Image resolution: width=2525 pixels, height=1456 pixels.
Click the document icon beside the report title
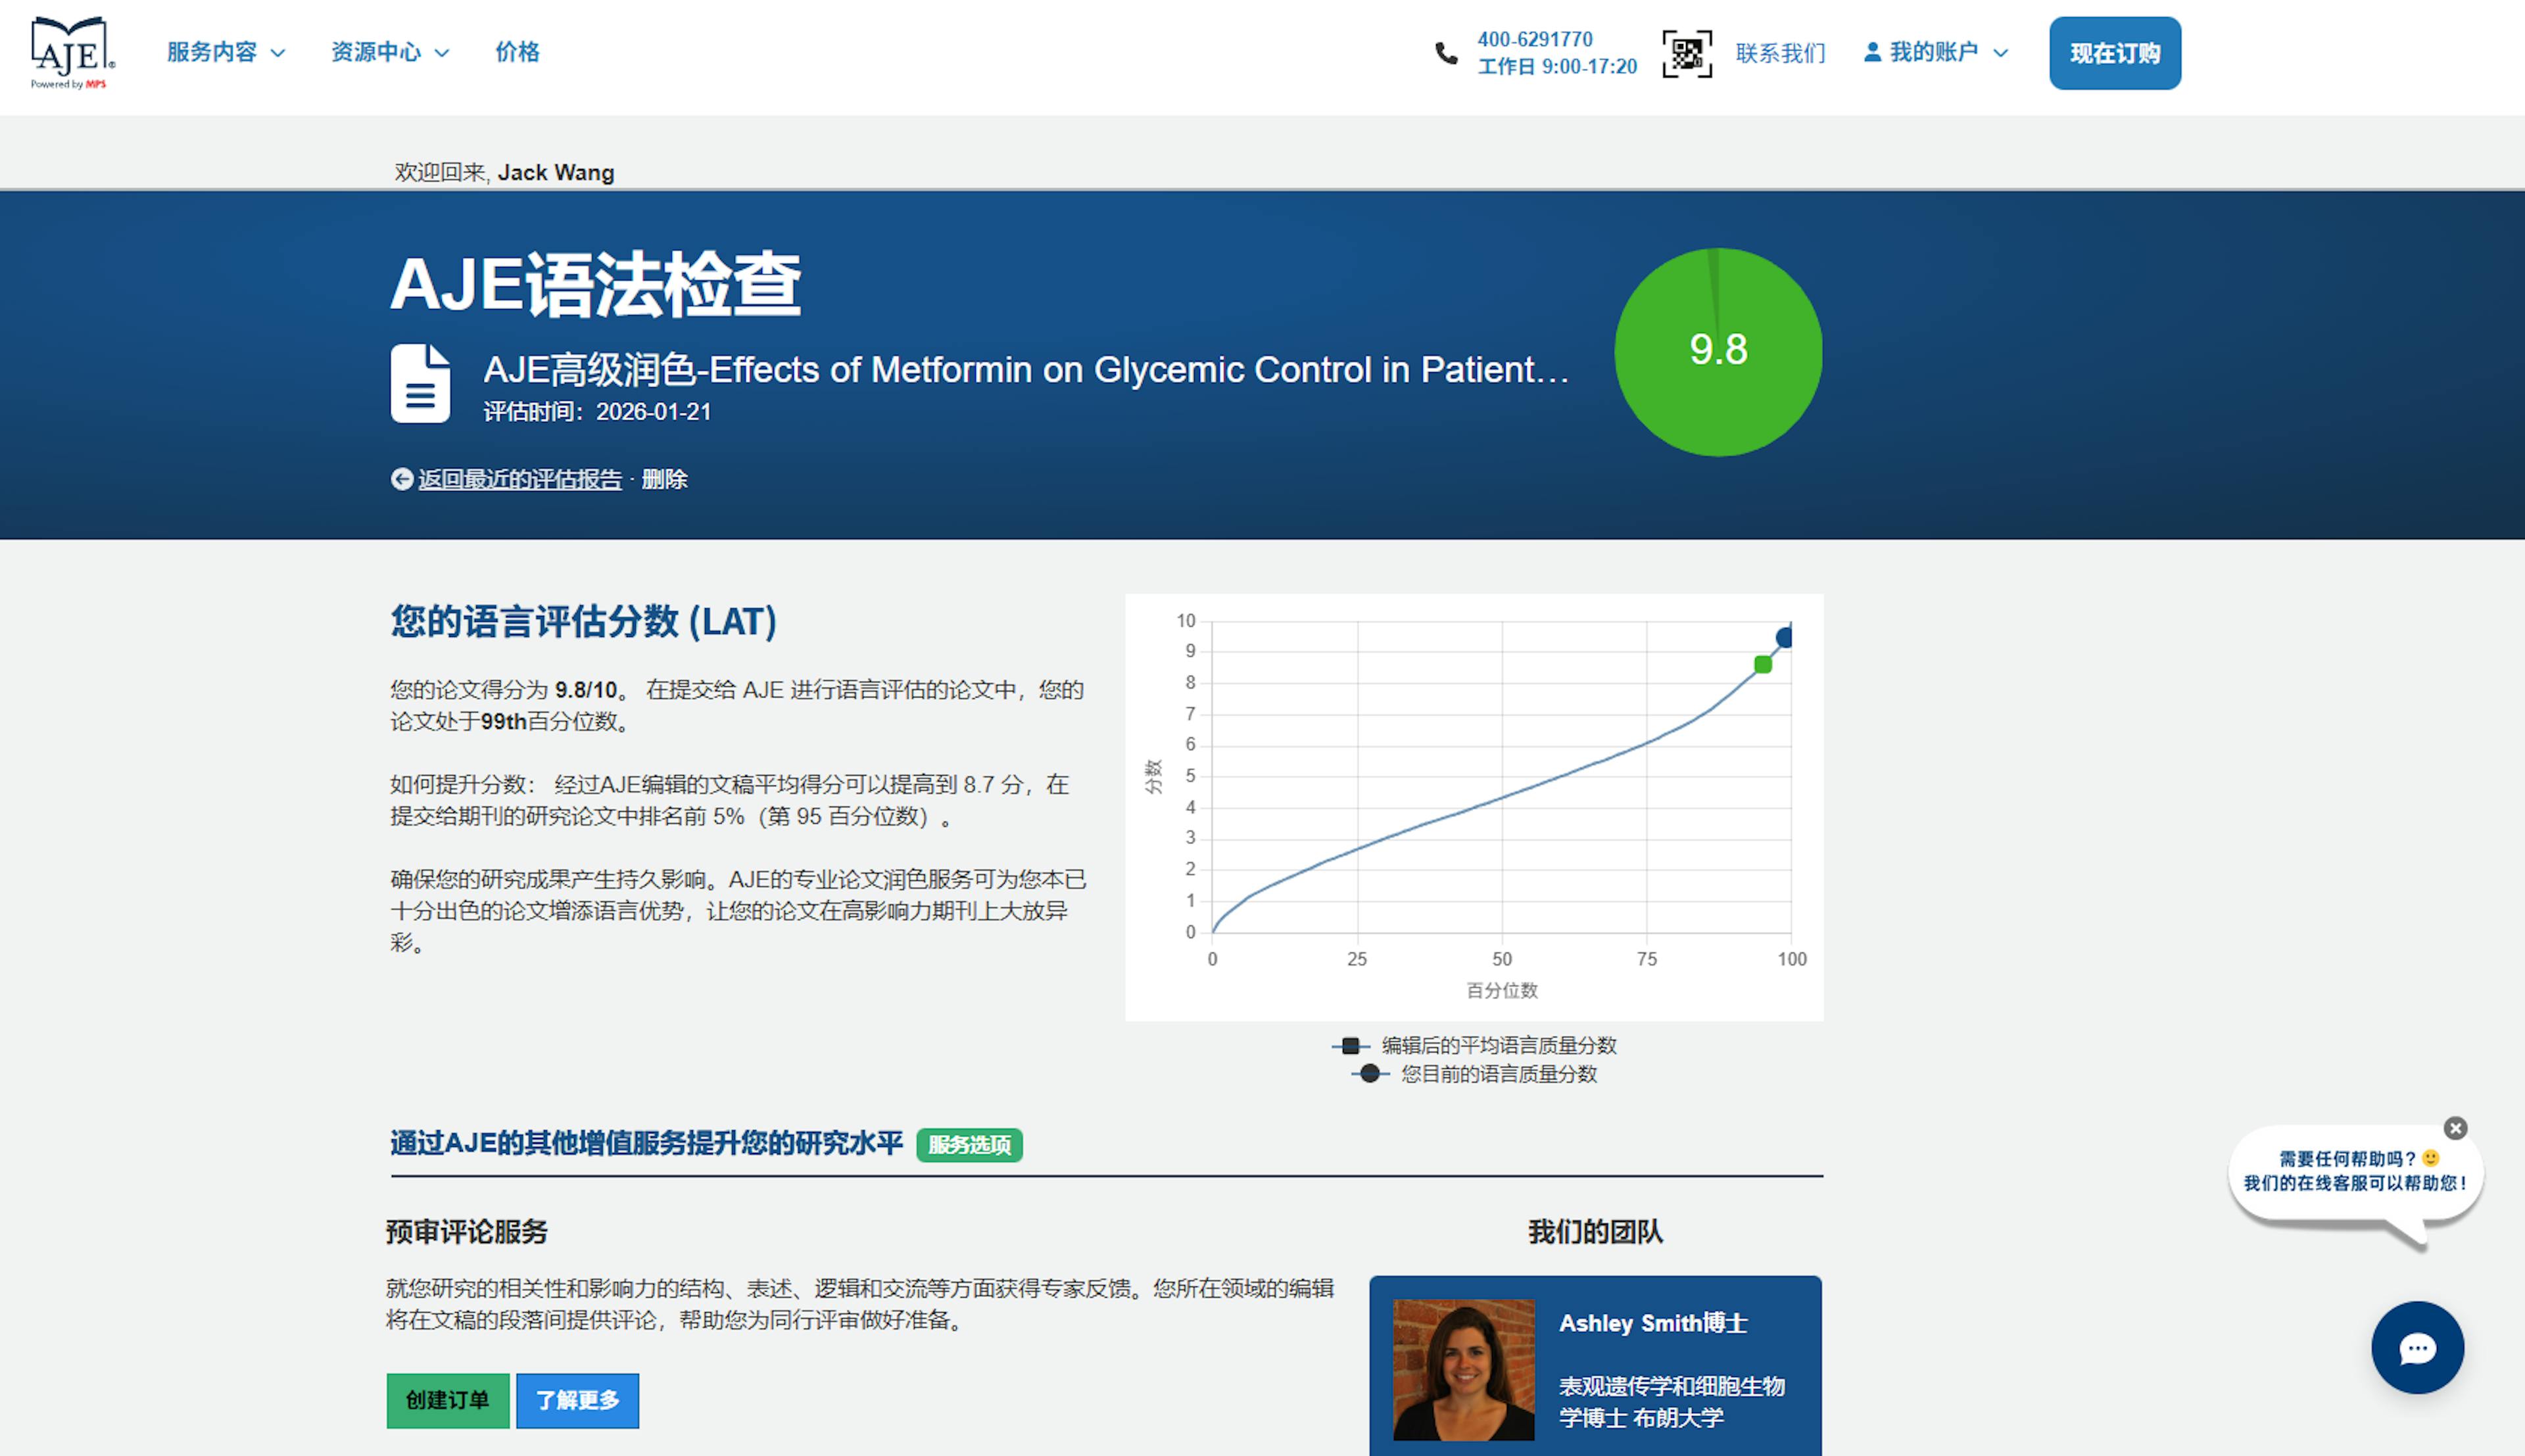click(x=420, y=383)
